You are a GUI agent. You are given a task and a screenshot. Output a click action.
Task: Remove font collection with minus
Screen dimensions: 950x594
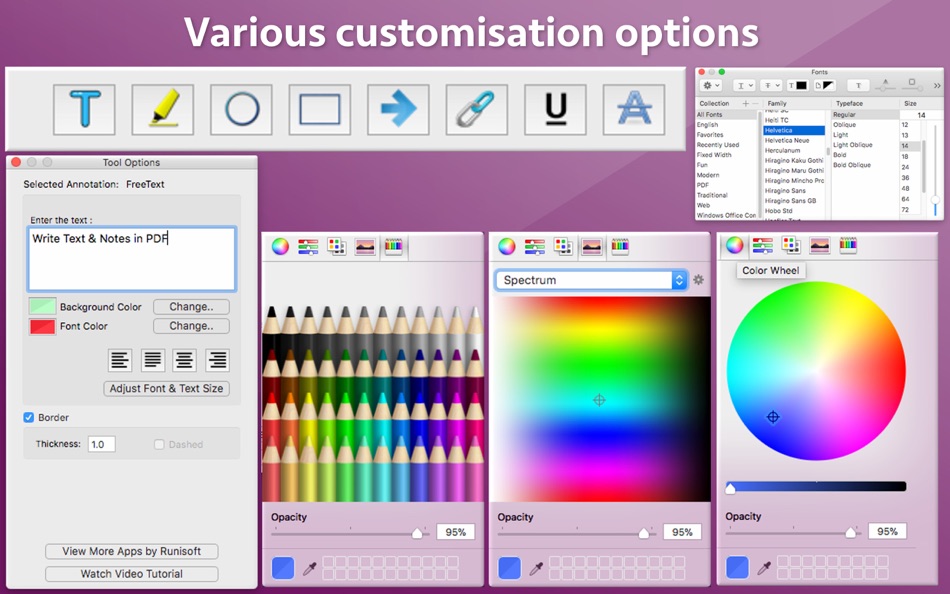tap(756, 104)
